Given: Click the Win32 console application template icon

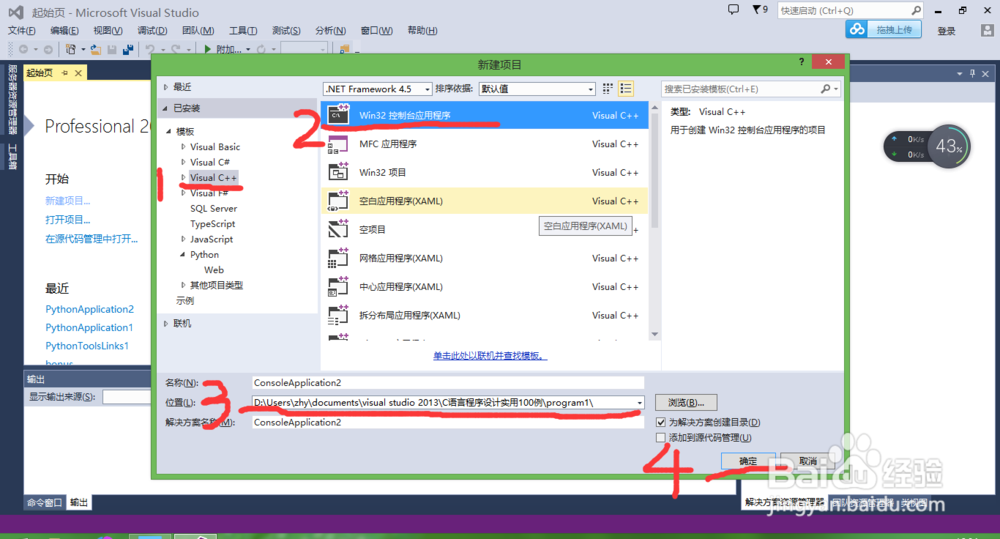Looking at the screenshot, I should (x=338, y=114).
